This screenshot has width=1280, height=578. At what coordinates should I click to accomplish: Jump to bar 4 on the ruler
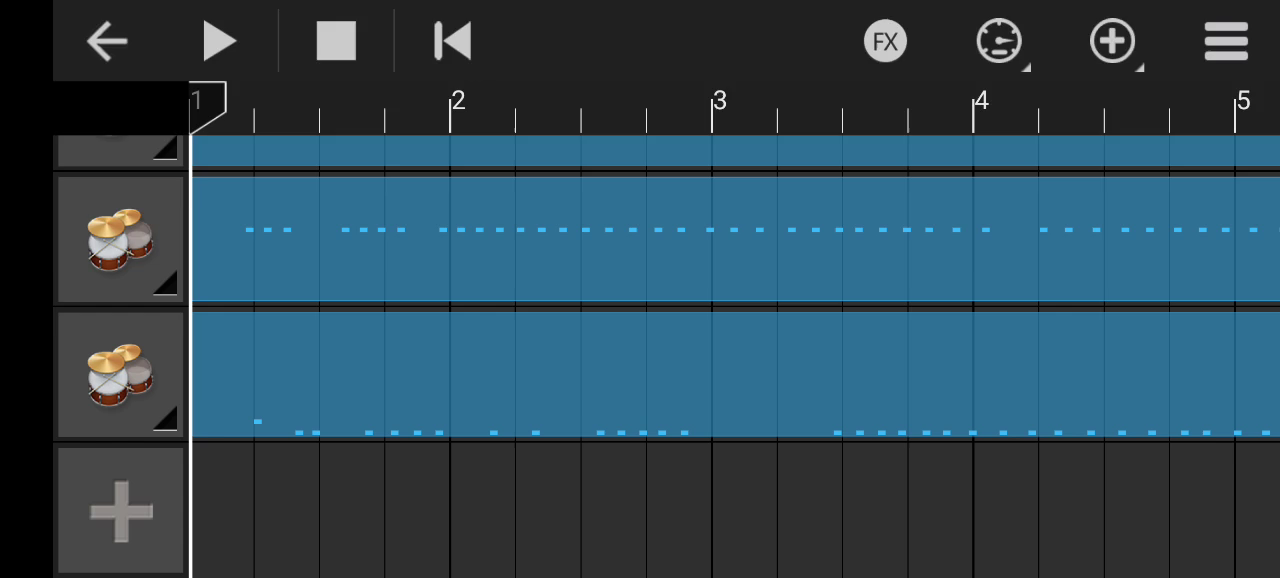click(x=979, y=102)
